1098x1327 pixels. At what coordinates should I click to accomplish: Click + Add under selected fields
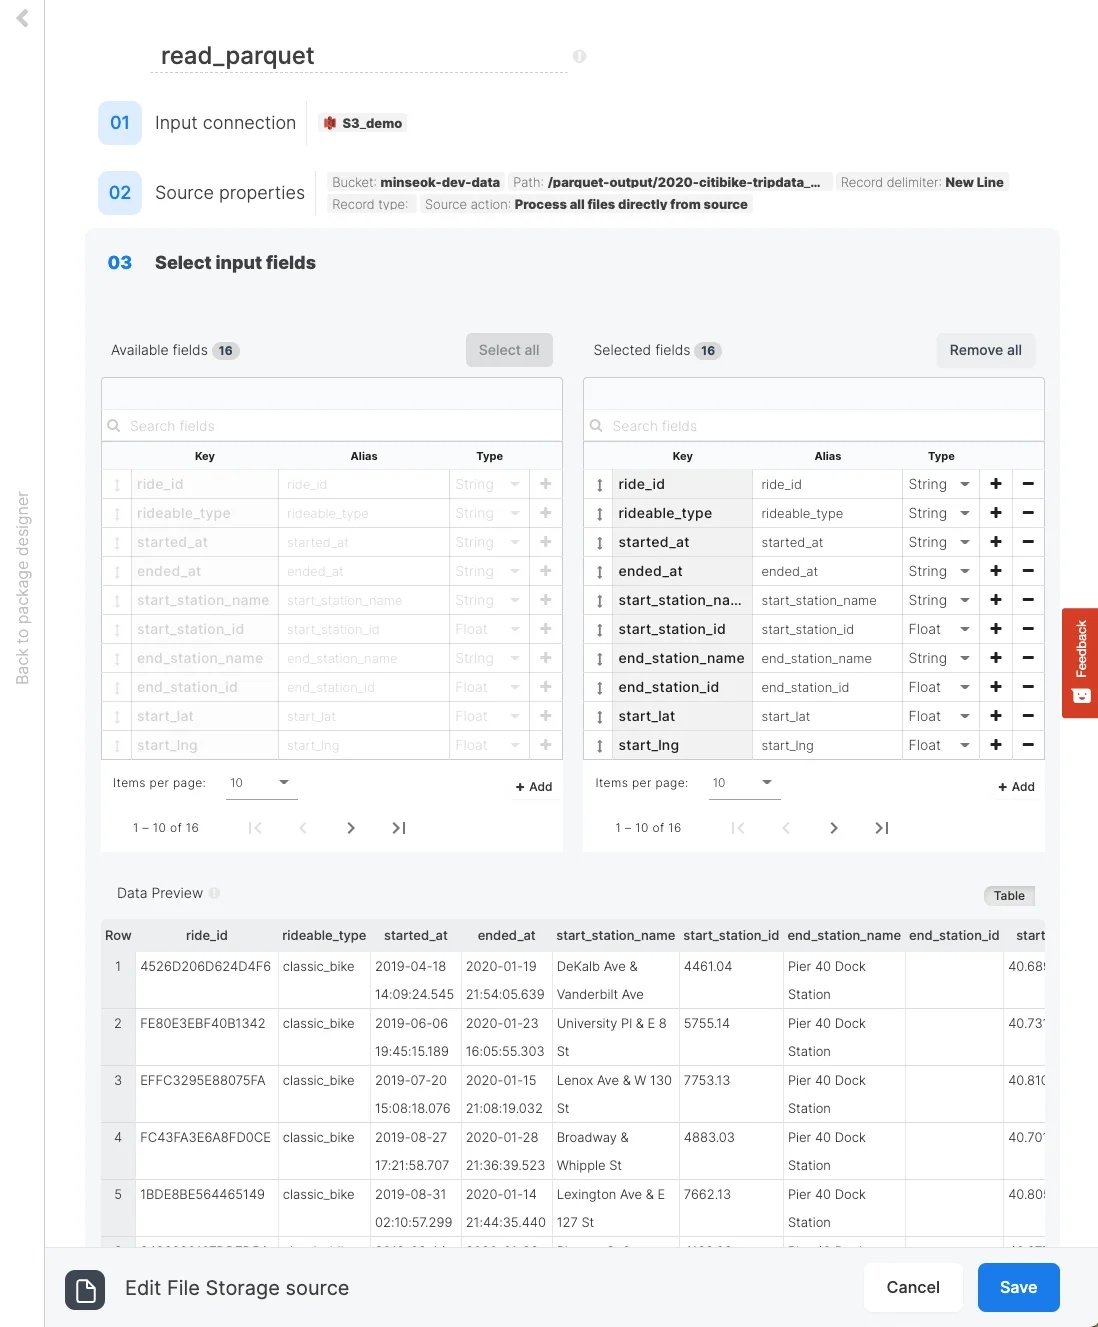(1016, 787)
